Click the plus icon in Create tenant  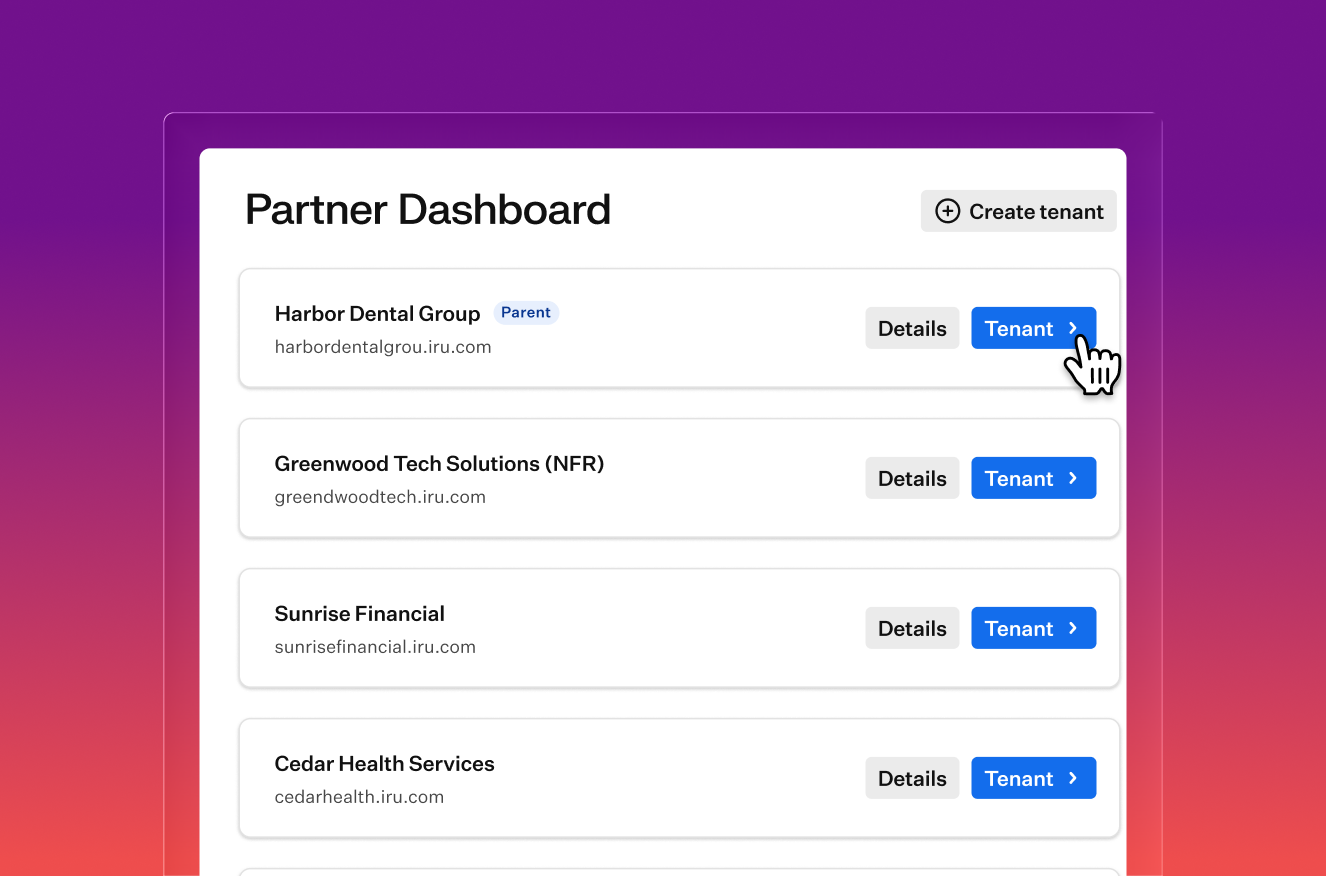click(x=946, y=211)
